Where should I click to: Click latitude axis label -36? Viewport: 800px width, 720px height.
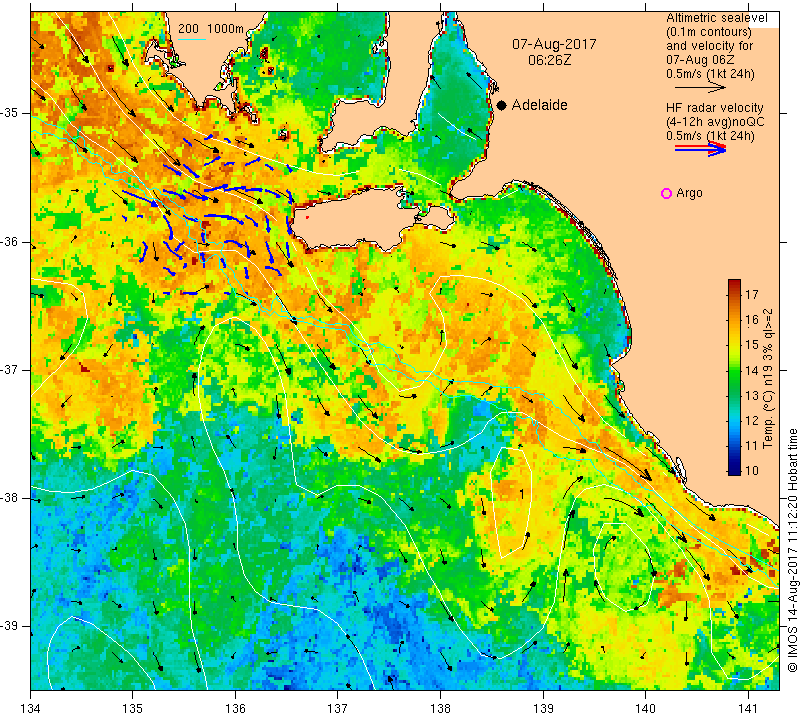tap(10, 241)
